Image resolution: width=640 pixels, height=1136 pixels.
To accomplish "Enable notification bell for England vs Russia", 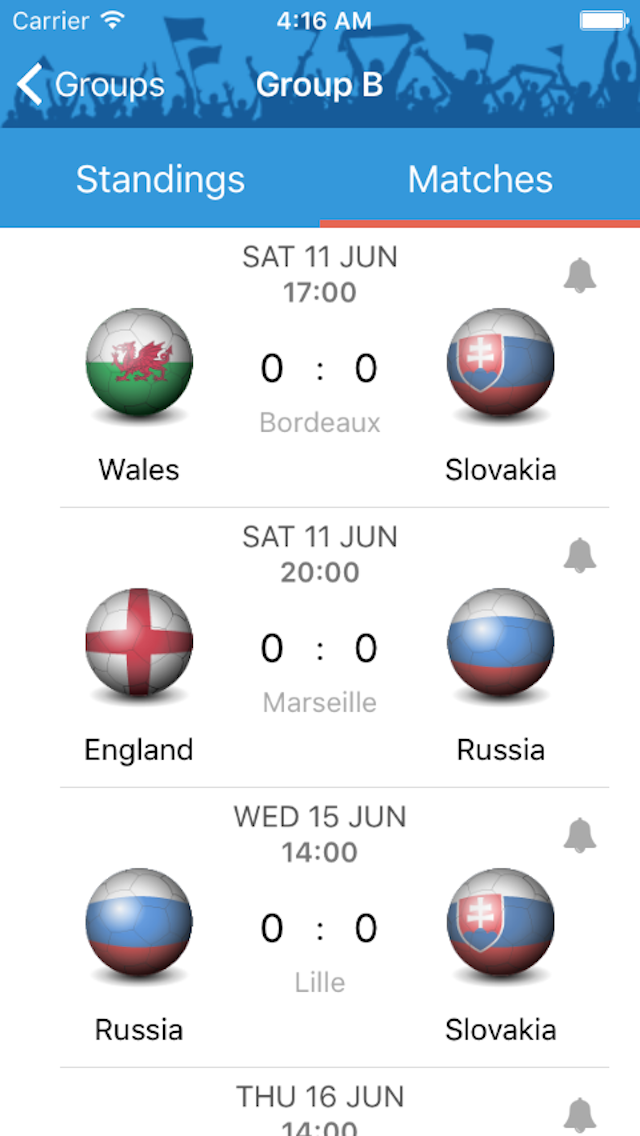I will tap(580, 555).
